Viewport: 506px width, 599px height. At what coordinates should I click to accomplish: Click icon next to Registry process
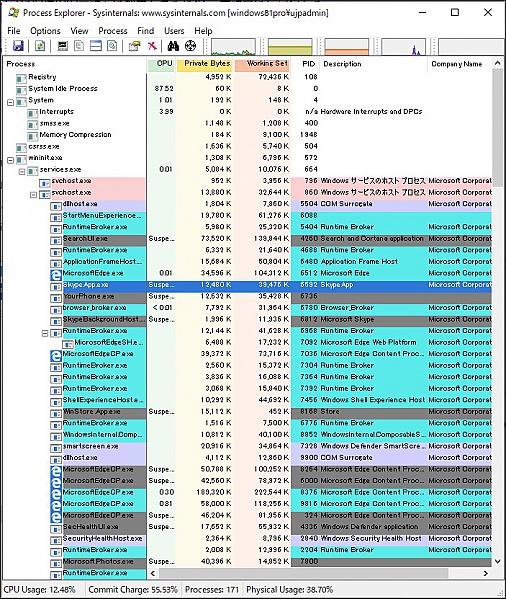click(x=21, y=78)
